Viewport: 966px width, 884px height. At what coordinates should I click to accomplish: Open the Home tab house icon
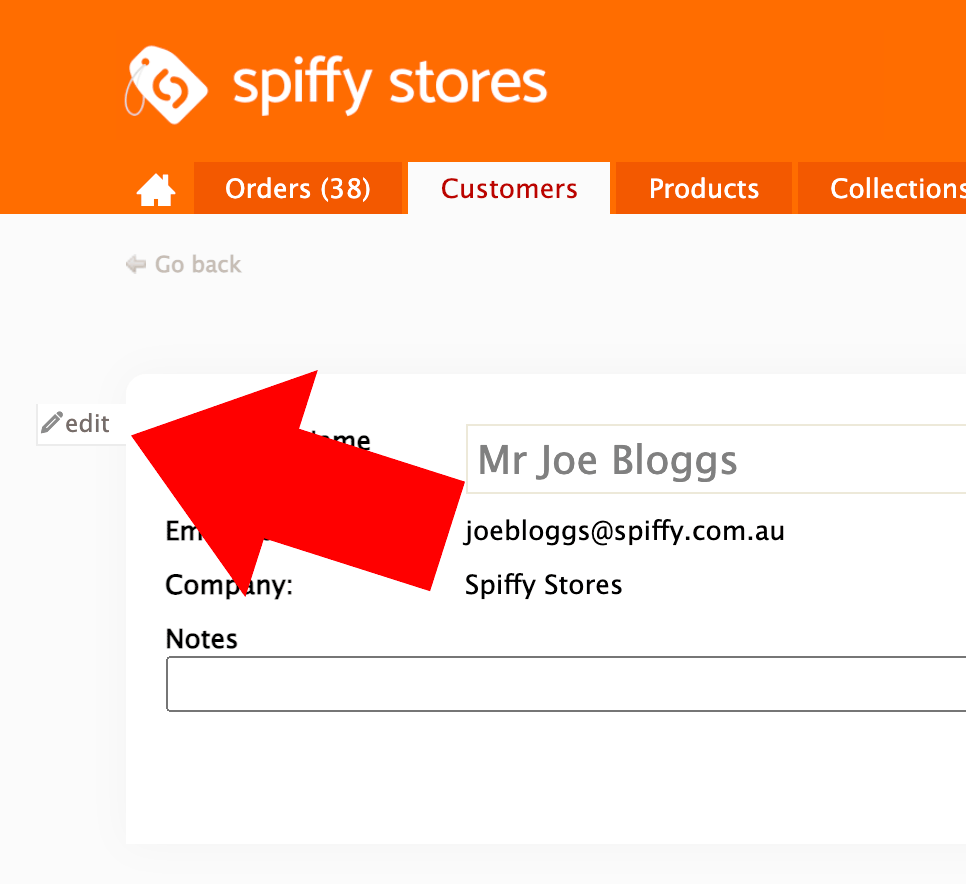156,189
